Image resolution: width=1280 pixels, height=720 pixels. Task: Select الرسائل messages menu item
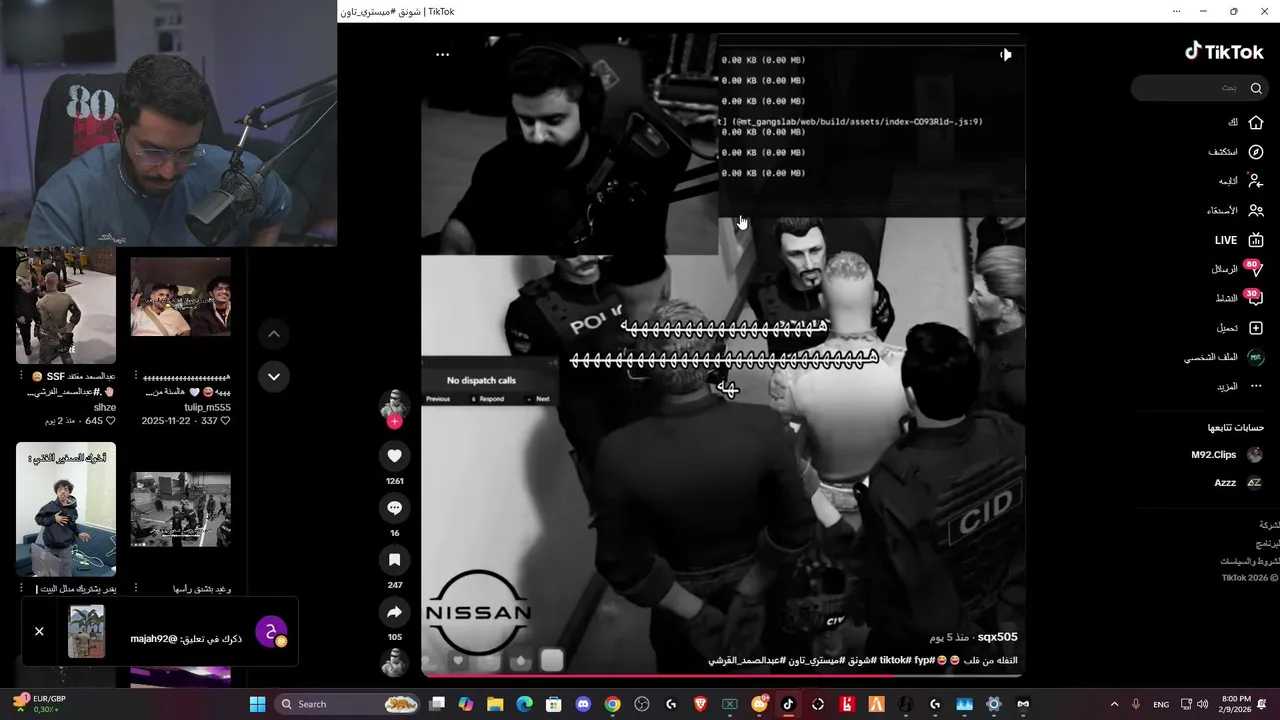[1224, 269]
